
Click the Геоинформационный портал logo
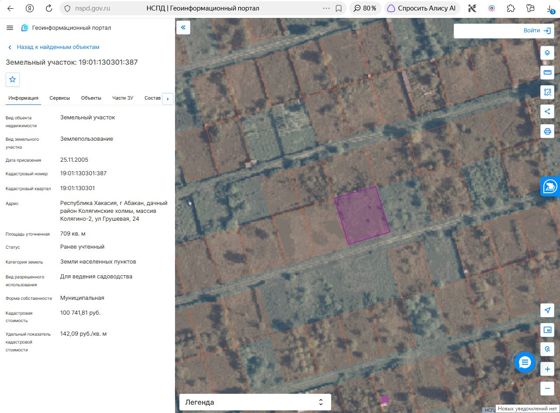point(66,28)
